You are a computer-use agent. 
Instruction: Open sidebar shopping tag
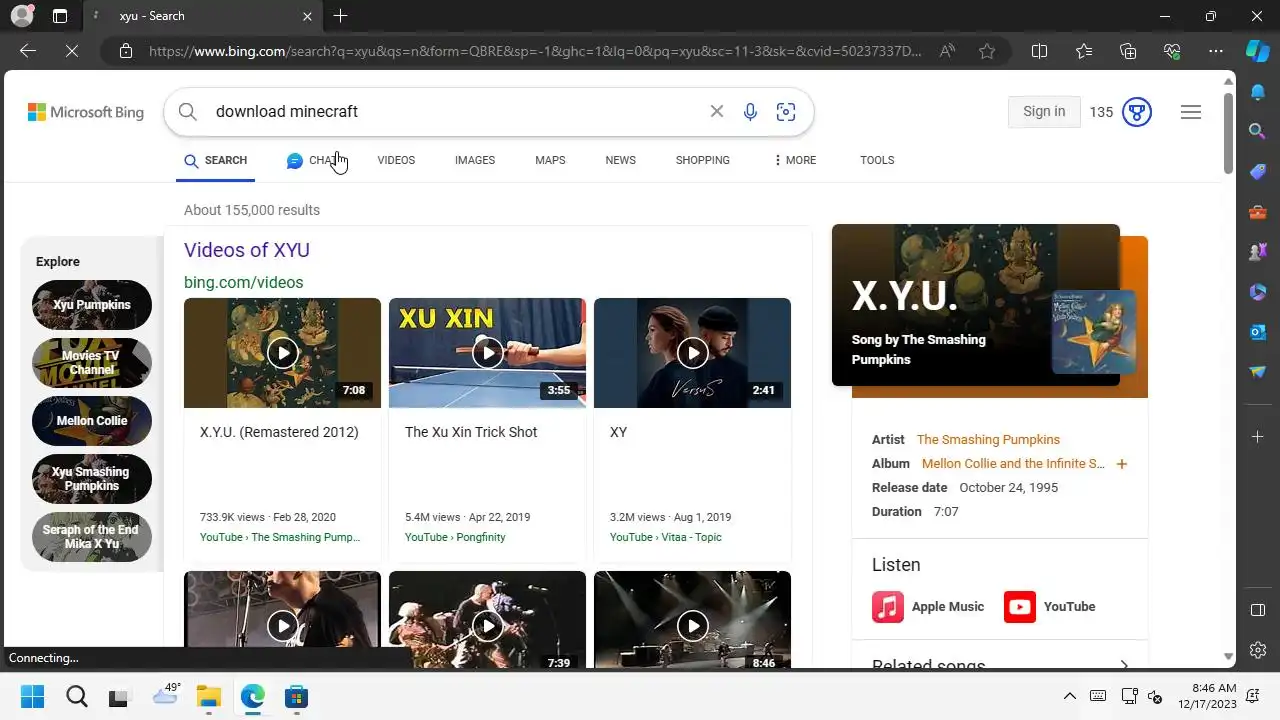point(1258,172)
